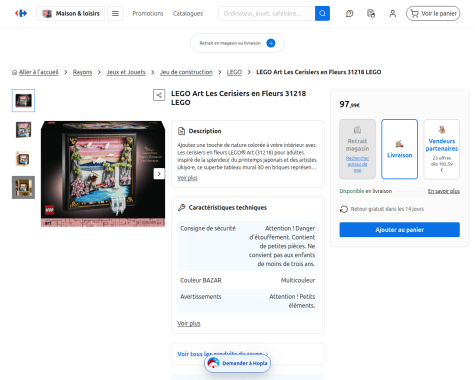Select the second product thumbnail
This screenshot has height=380, width=475.
(23, 130)
